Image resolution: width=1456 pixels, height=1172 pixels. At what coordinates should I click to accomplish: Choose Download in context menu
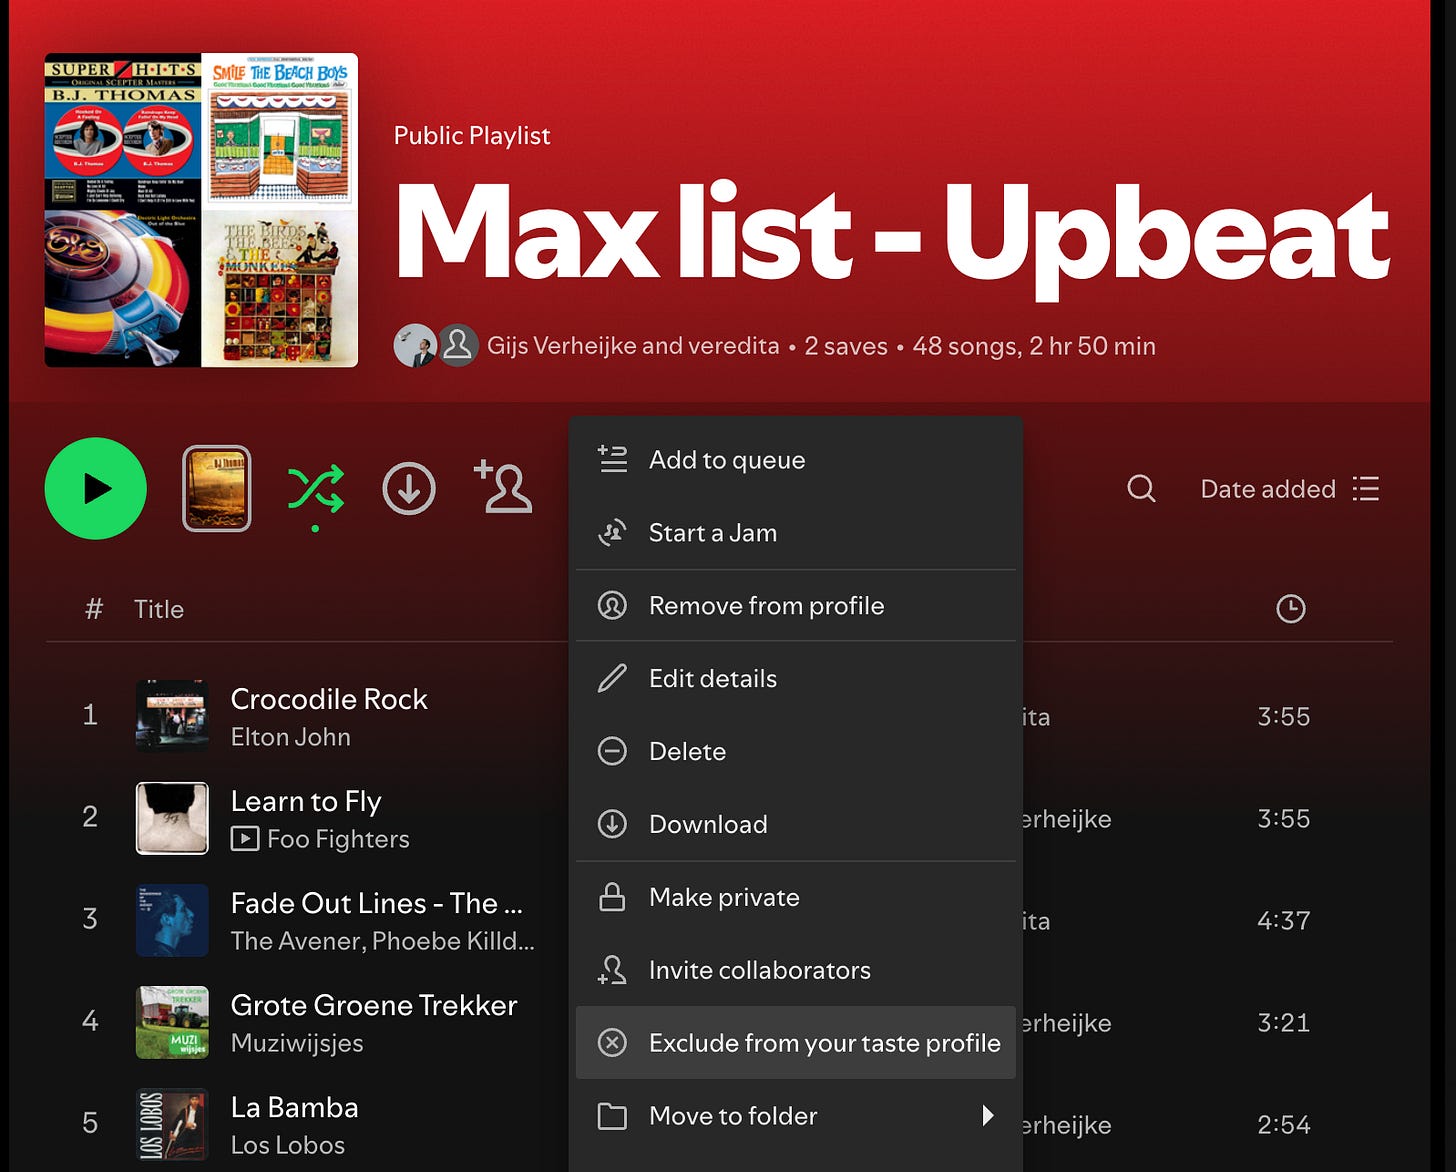[x=796, y=824]
